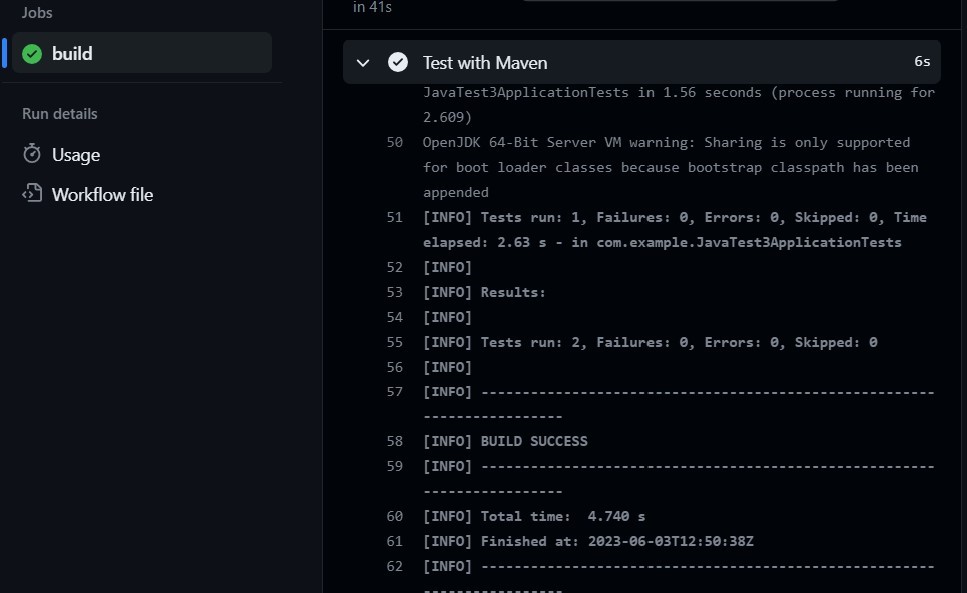The height and width of the screenshot is (593, 967).
Task: Click log line number 60
Action: pyautogui.click(x=395, y=517)
